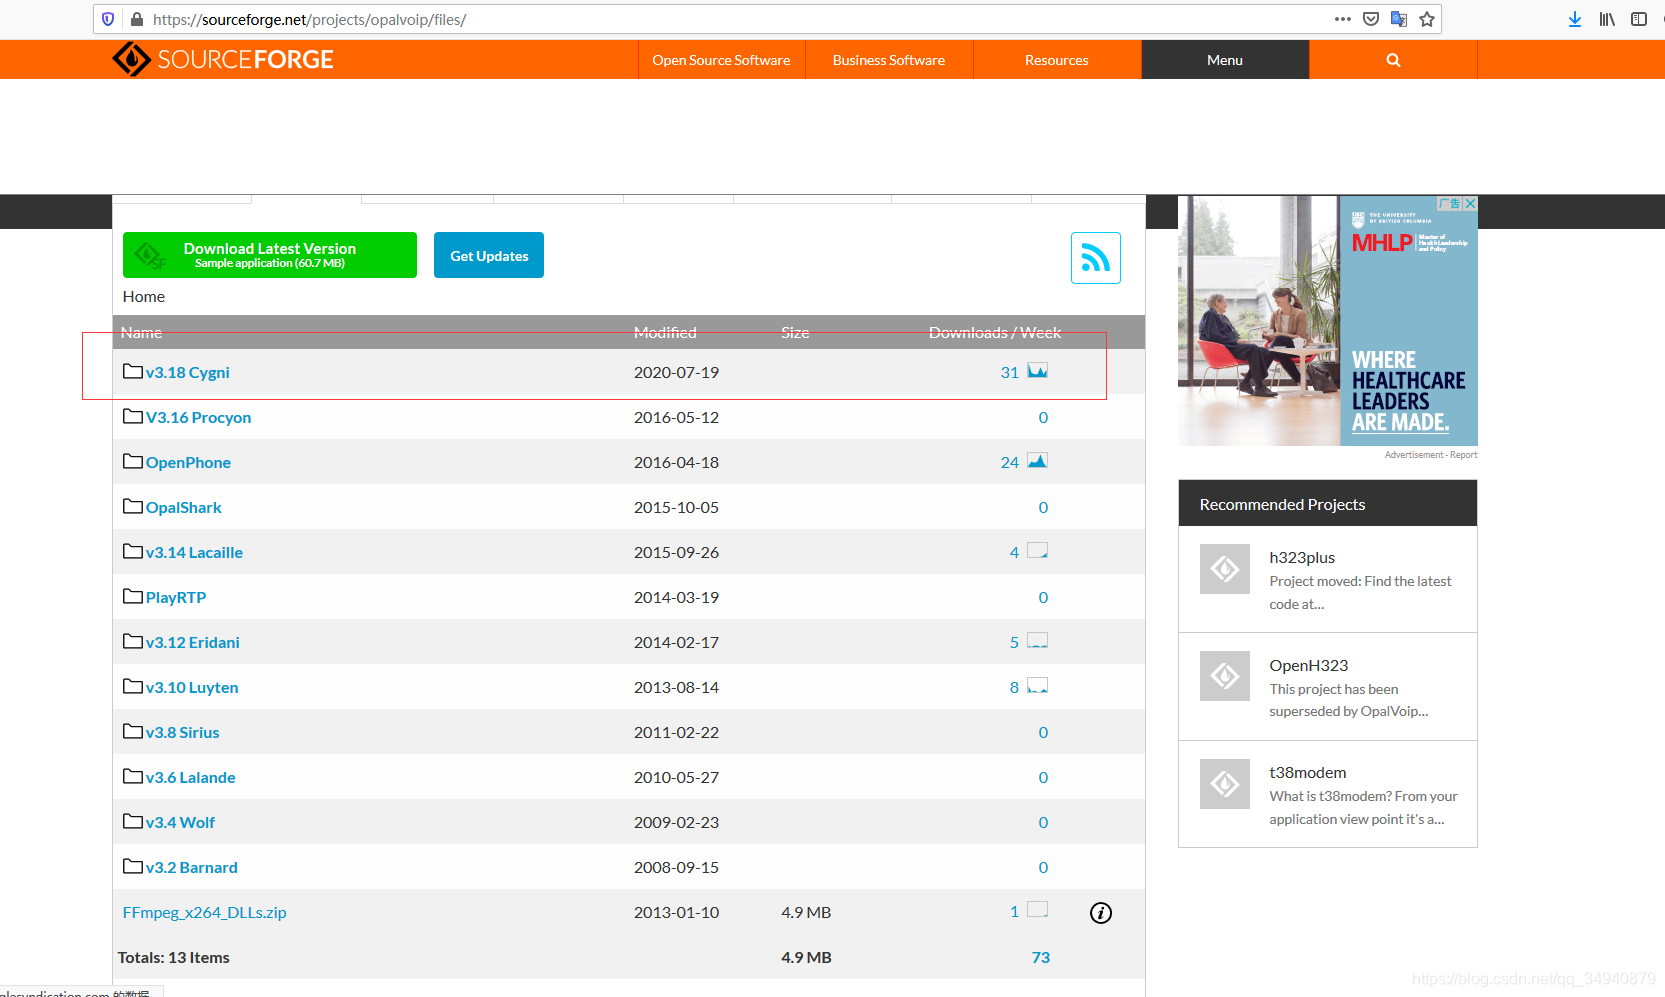This screenshot has height=997, width=1665.
Task: Click the tracking protection shield icon
Action: [109, 19]
